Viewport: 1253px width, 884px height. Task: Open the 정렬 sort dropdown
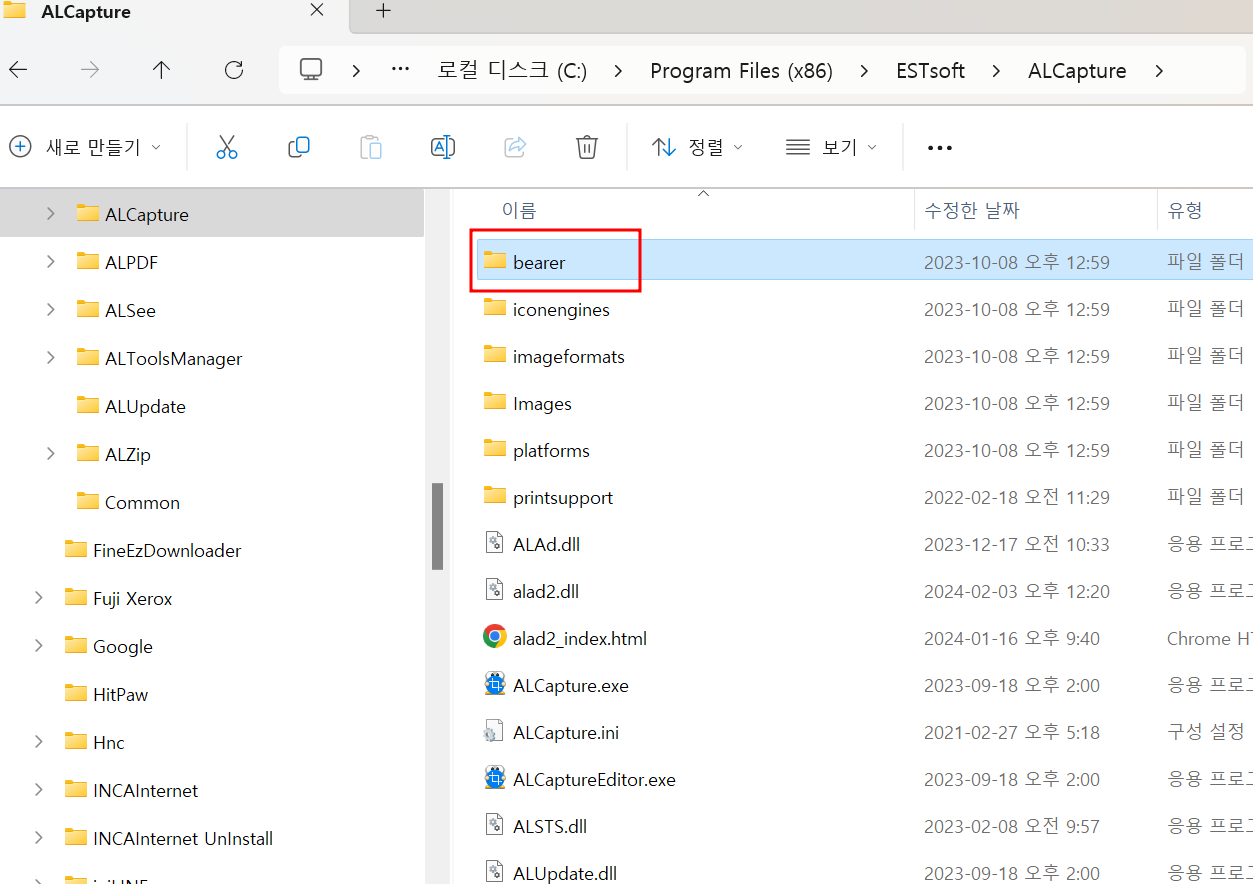(x=697, y=147)
